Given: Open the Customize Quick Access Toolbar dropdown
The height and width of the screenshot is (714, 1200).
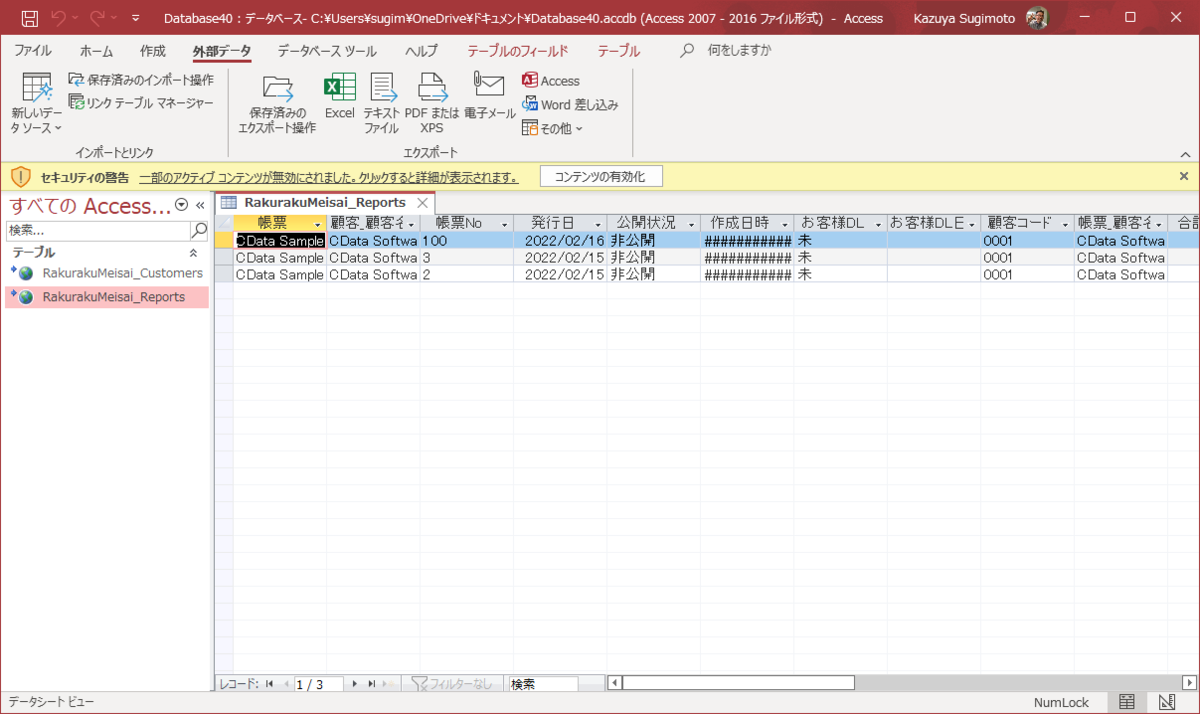Looking at the screenshot, I should point(136,19).
